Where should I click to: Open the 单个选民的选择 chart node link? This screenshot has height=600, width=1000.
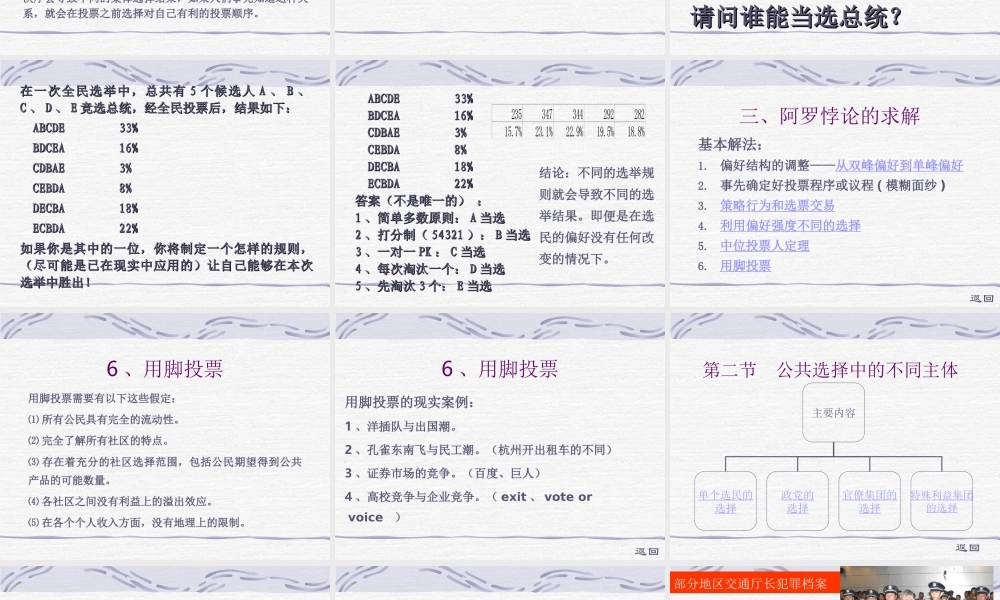725,500
